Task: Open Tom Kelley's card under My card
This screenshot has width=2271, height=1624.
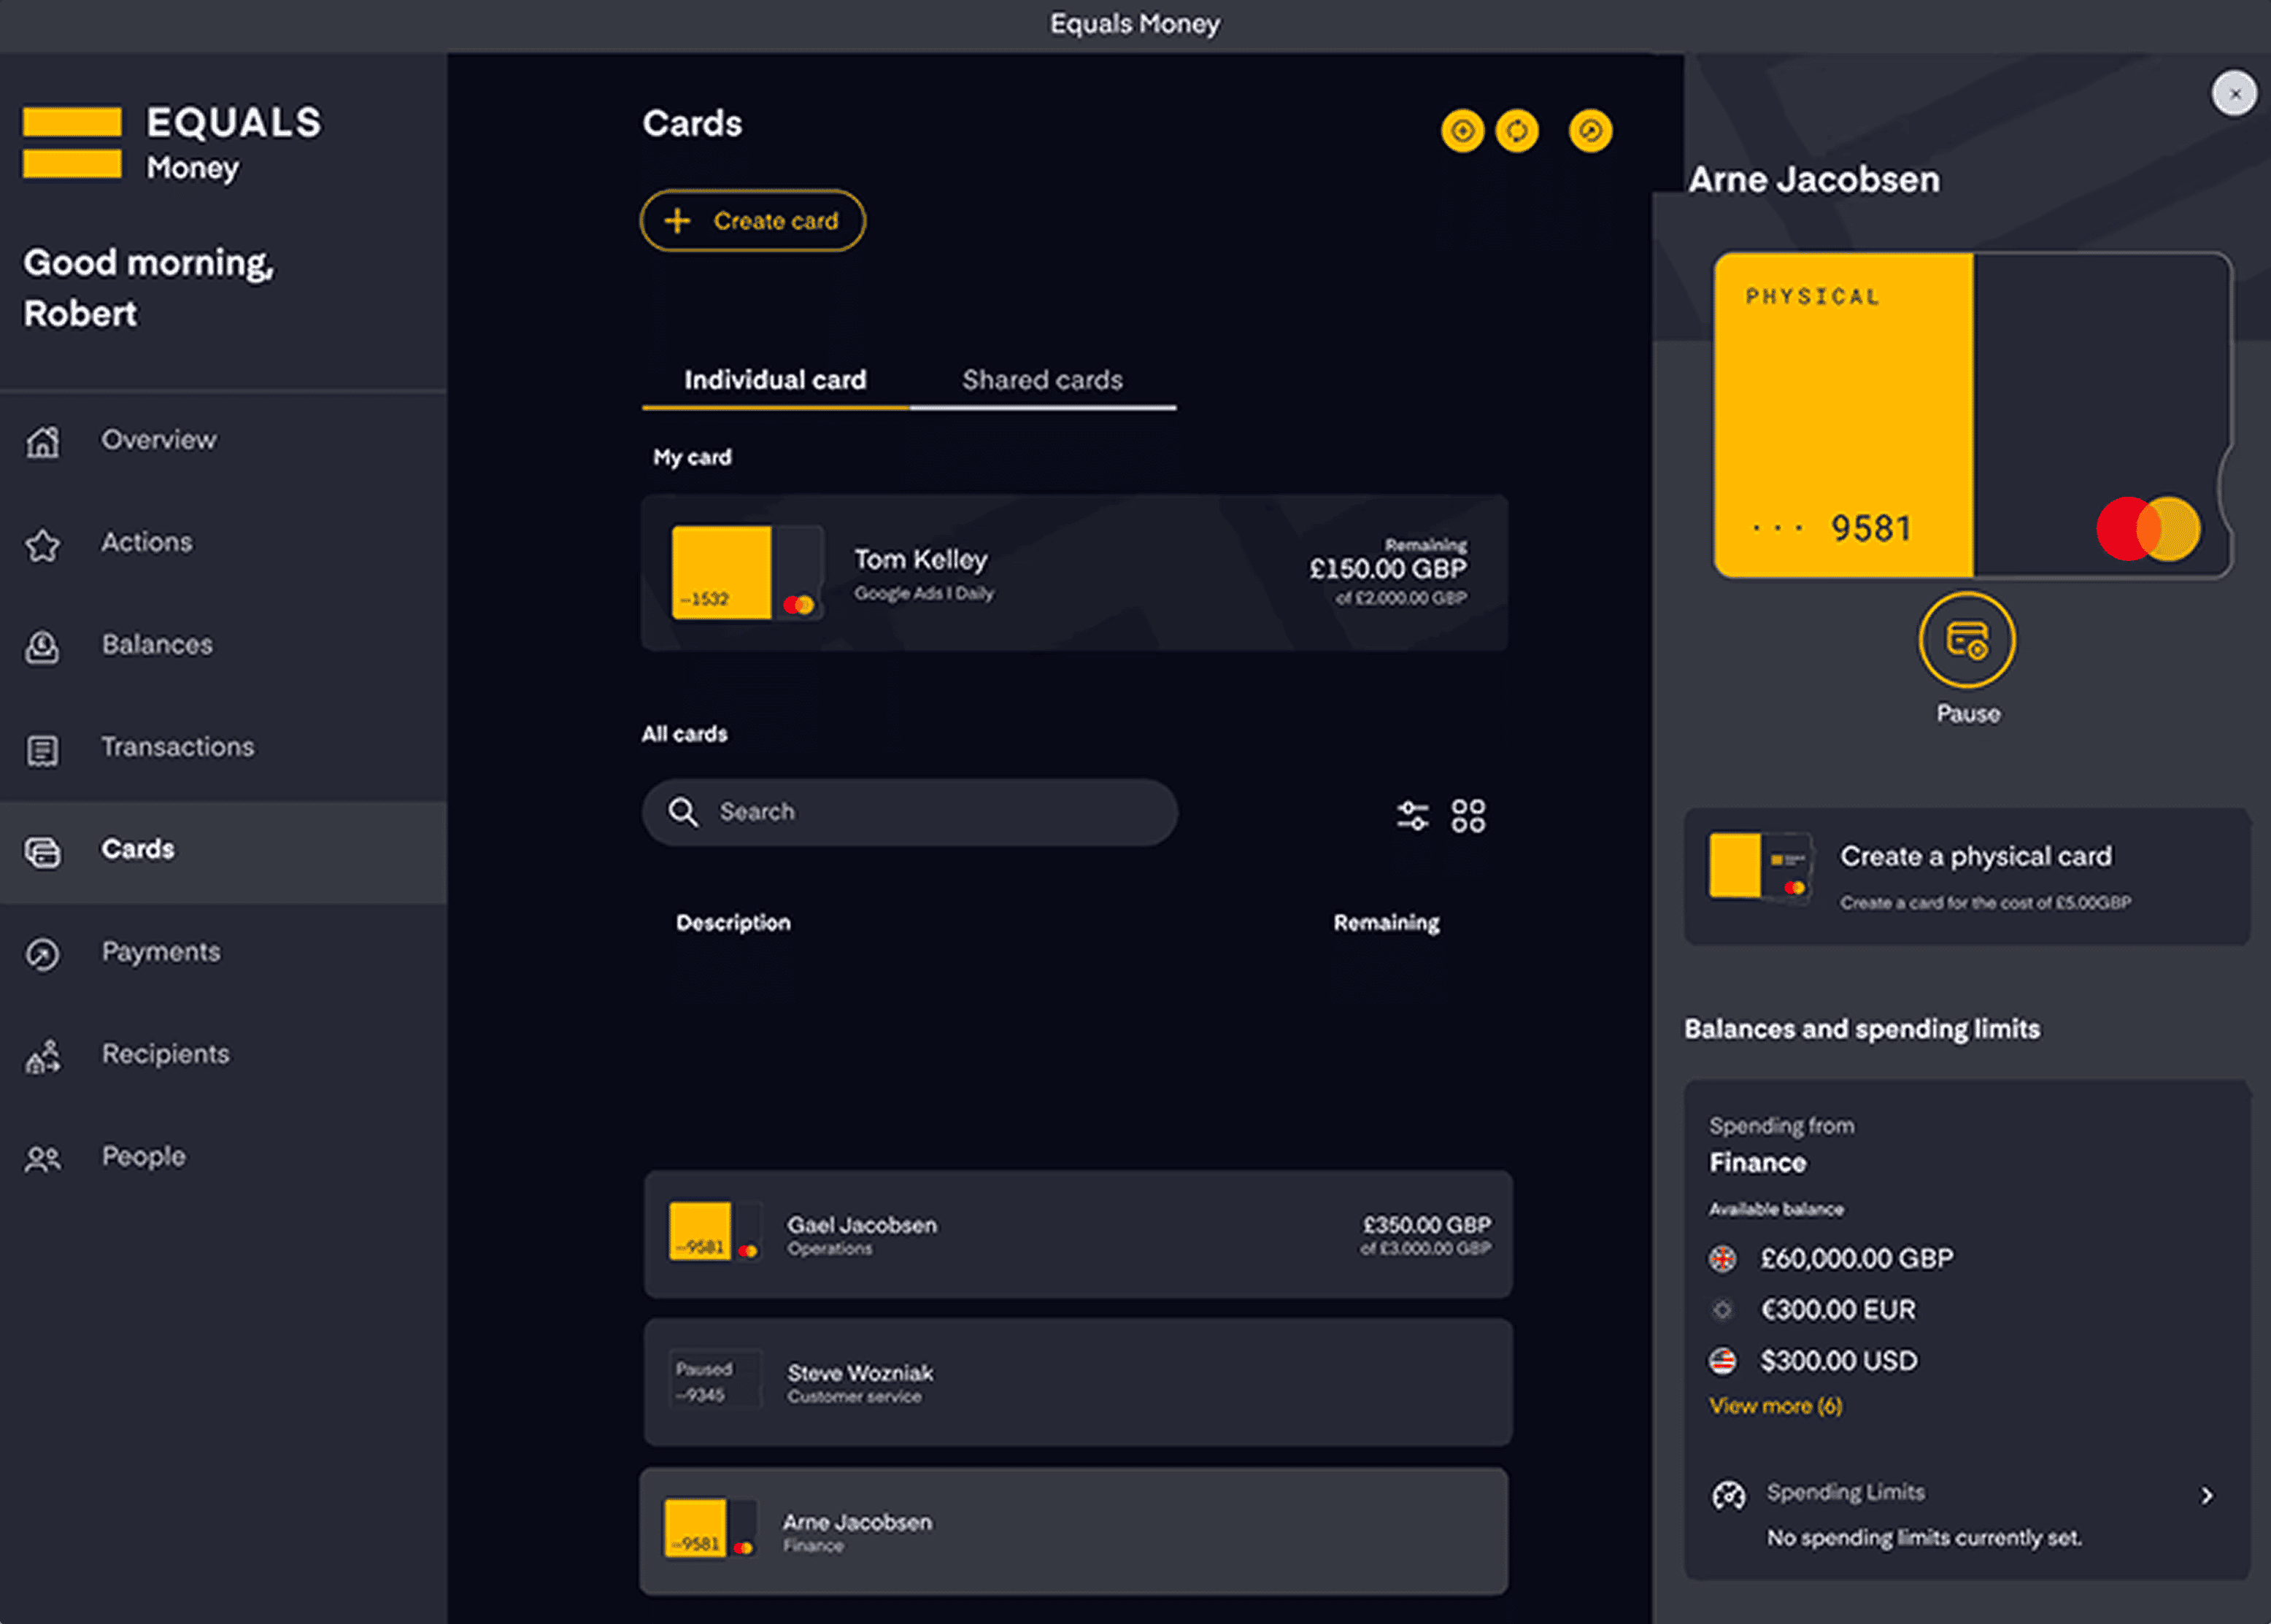Action: click(x=1074, y=573)
